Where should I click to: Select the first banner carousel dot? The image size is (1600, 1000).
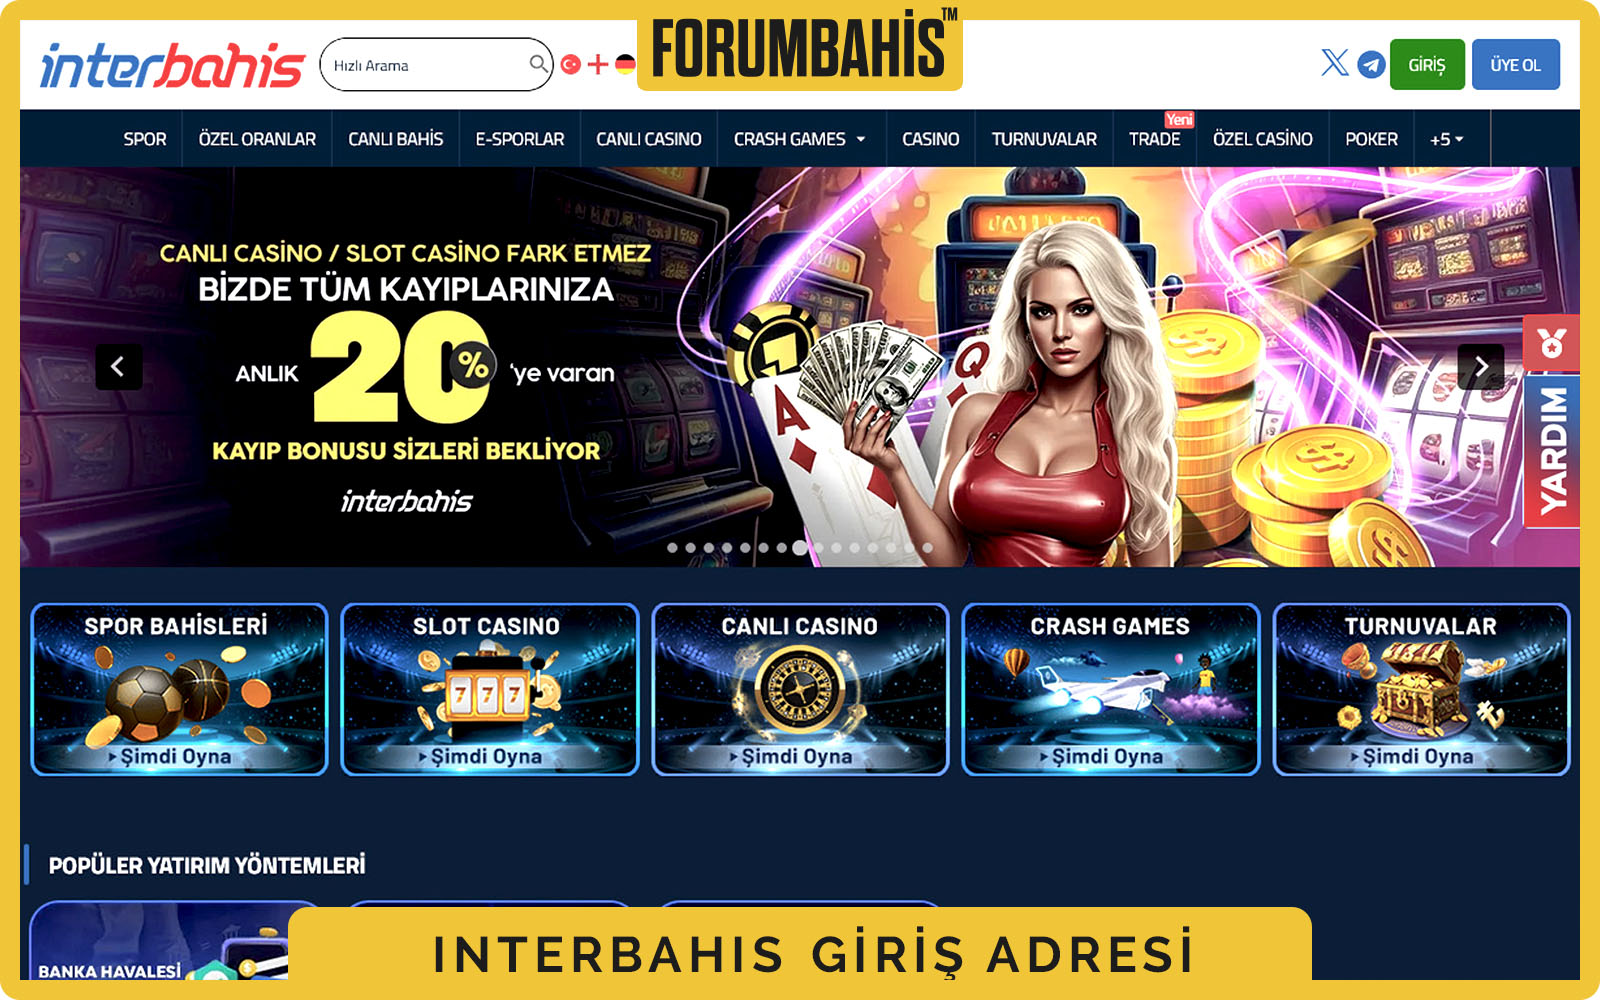tap(672, 548)
